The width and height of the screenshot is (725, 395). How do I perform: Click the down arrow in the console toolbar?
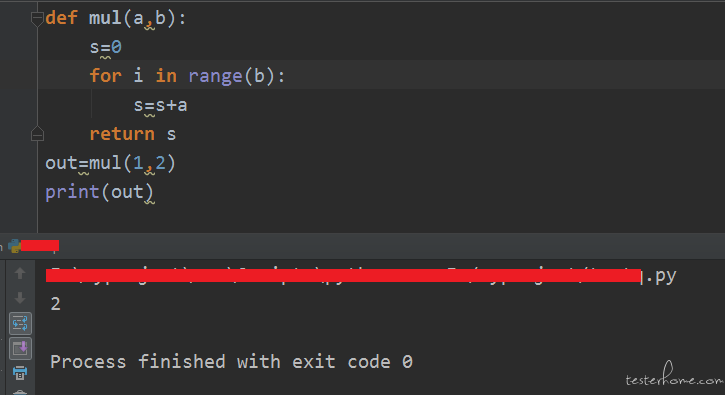pos(20,298)
